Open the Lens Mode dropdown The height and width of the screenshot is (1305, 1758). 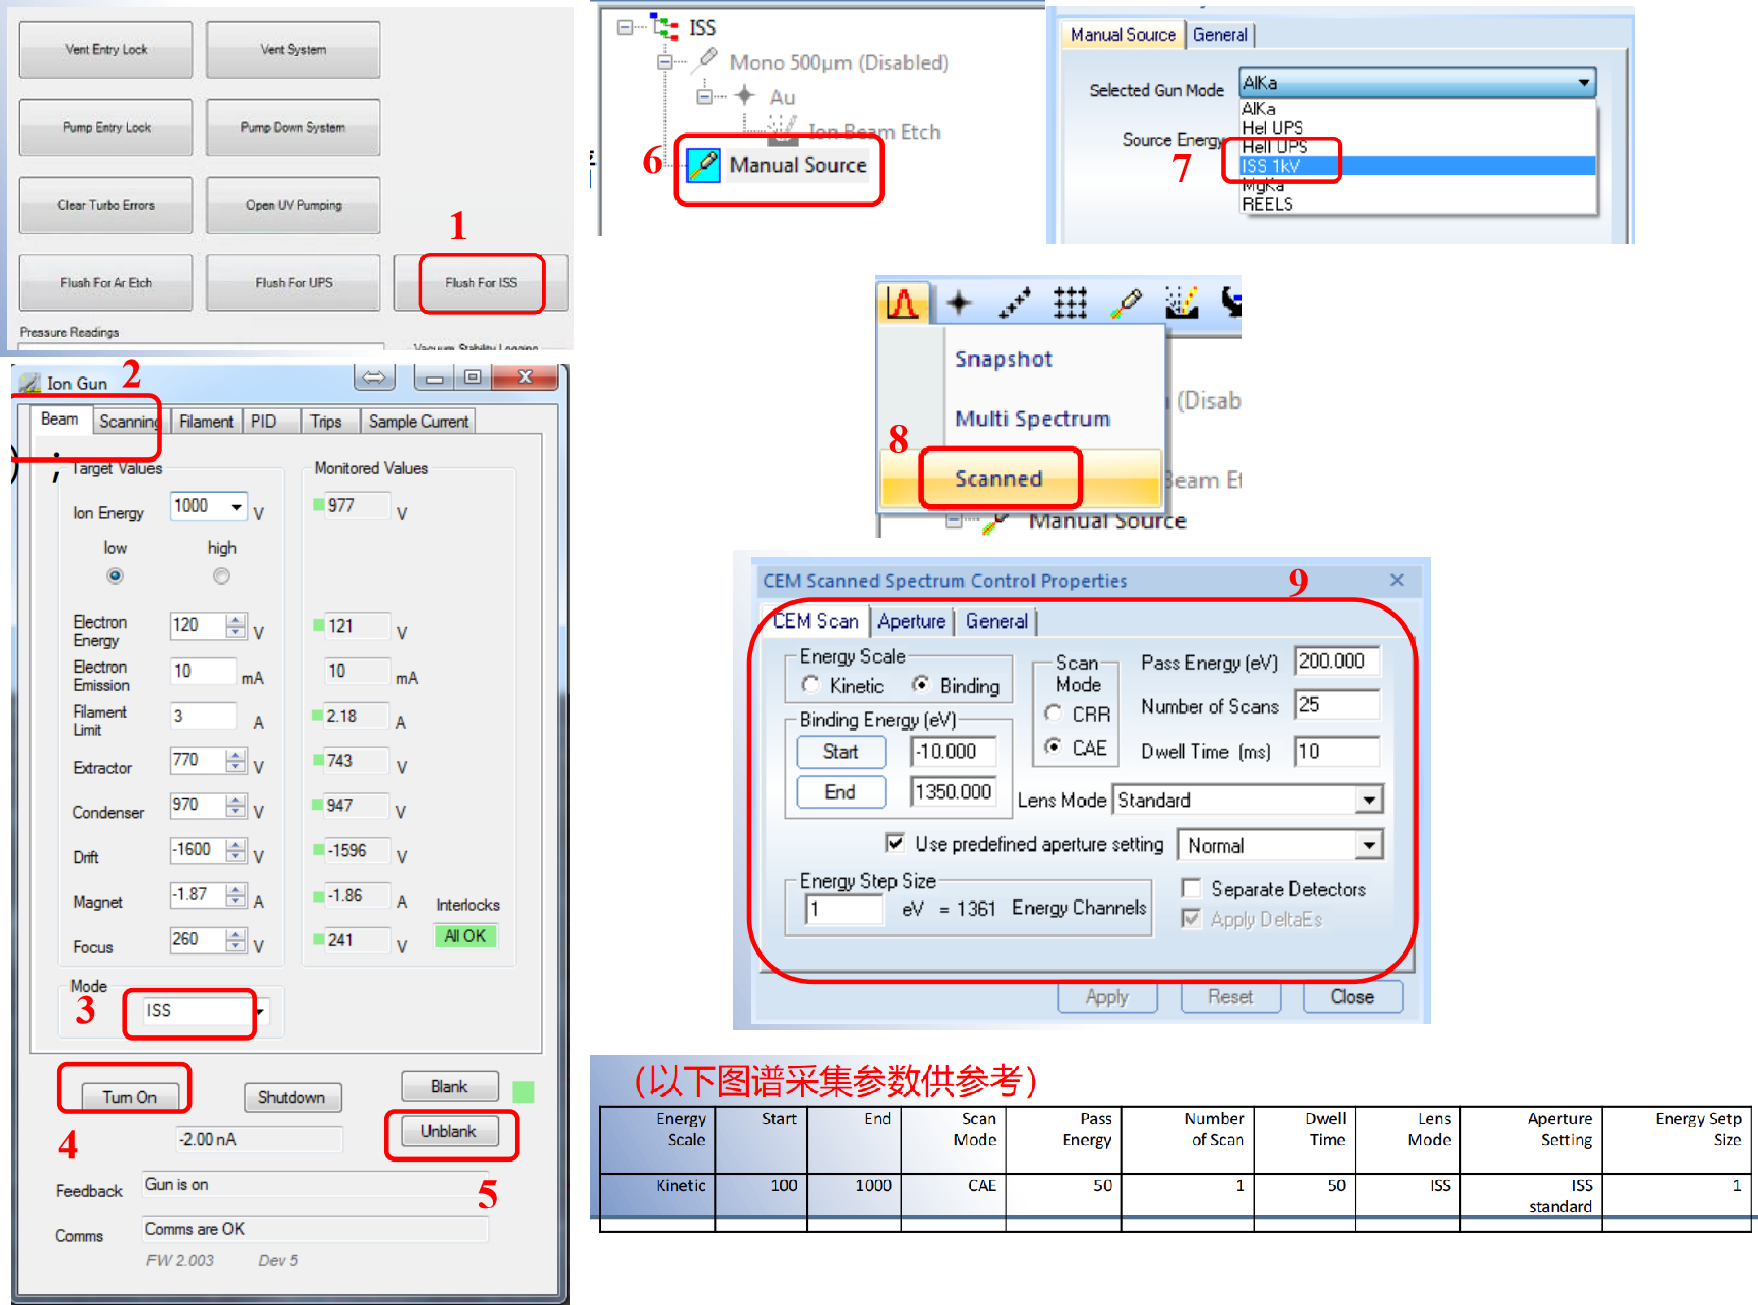tap(1369, 800)
